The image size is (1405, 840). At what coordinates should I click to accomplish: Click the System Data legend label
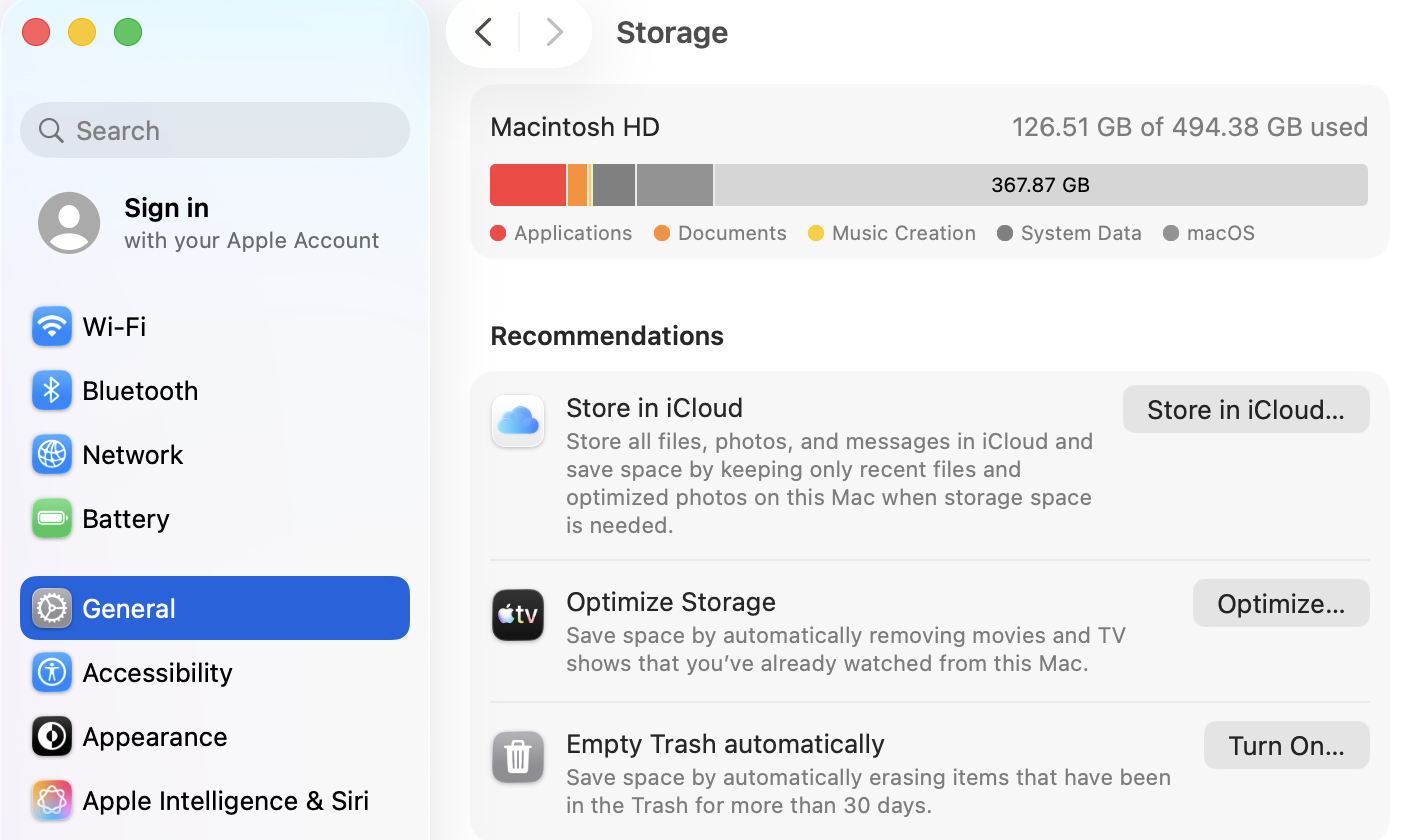point(1081,233)
